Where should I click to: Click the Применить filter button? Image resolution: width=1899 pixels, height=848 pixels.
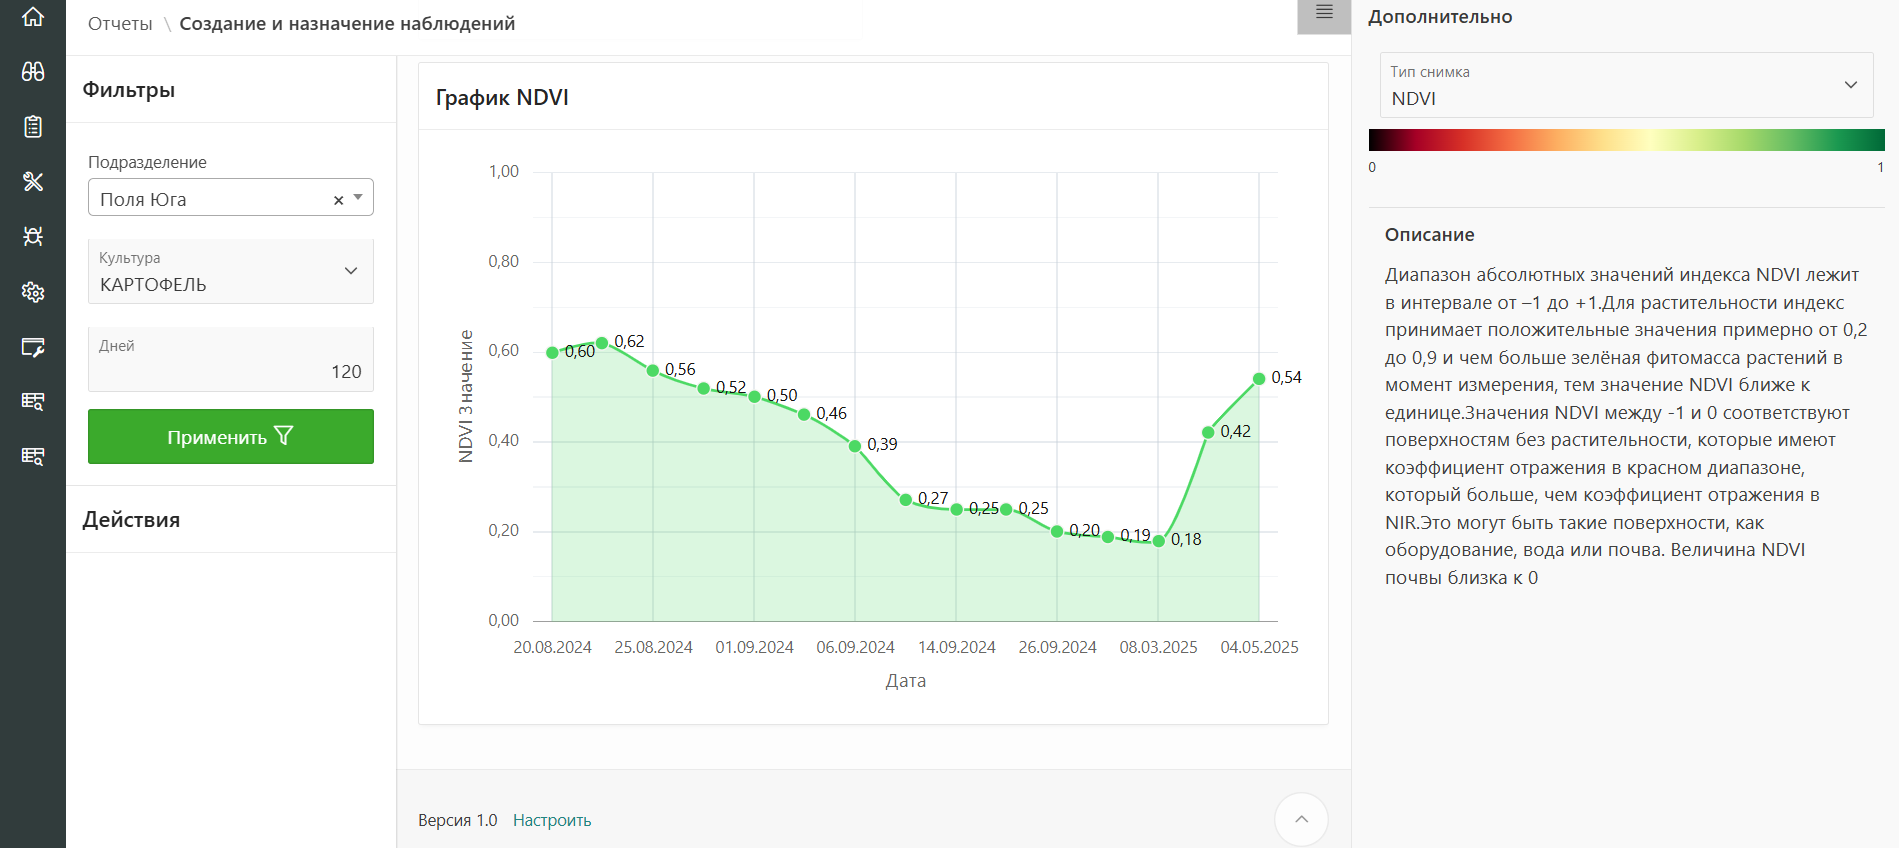tap(230, 437)
